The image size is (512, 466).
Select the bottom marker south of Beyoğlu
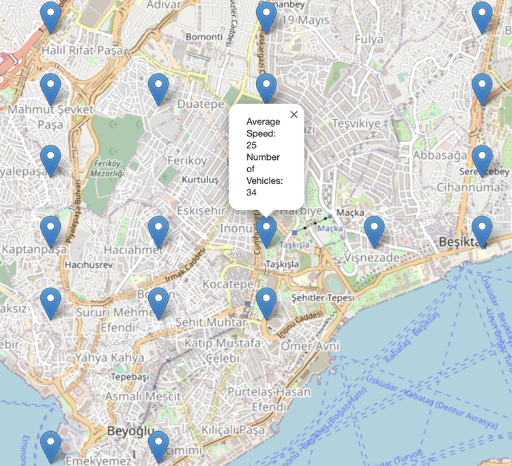[158, 447]
